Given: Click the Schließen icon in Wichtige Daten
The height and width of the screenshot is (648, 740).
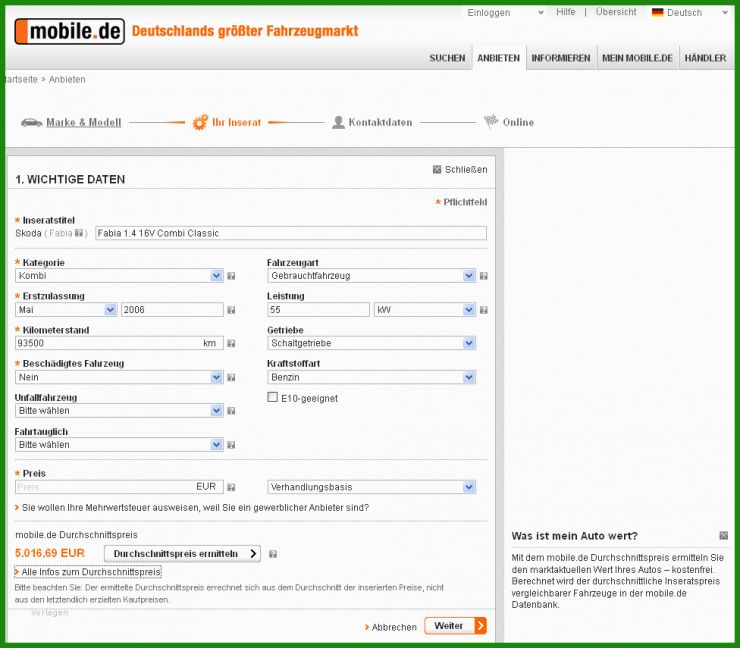Looking at the screenshot, I should pyautogui.click(x=437, y=169).
